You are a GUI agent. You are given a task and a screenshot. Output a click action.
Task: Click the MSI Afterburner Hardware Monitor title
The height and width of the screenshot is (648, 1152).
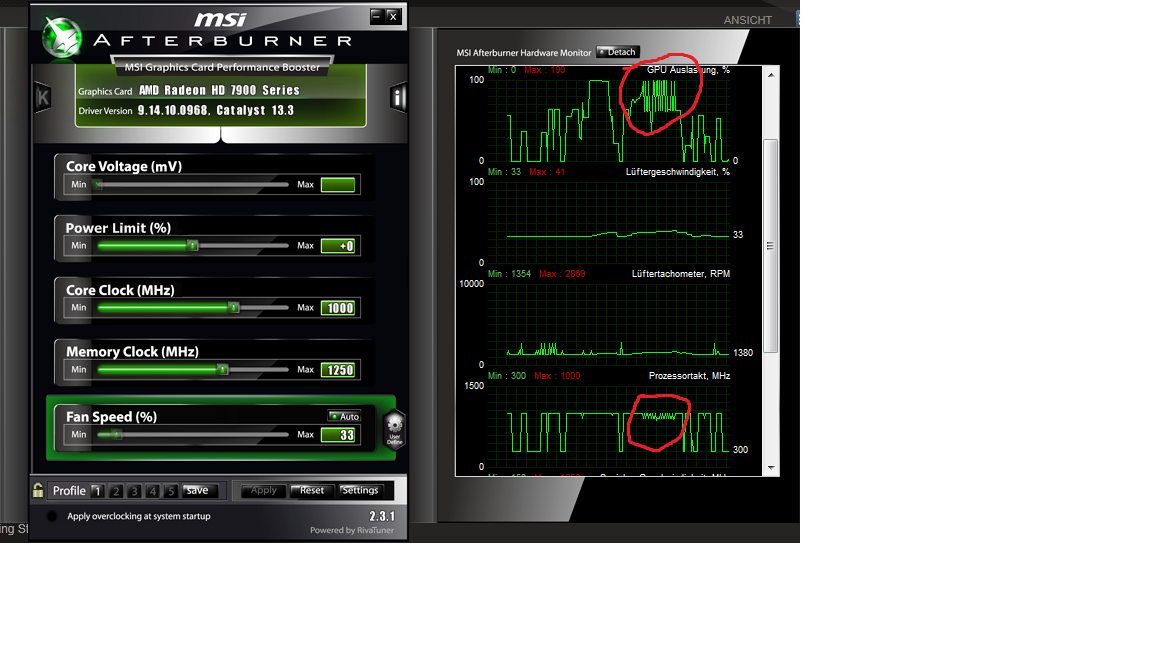(x=524, y=53)
